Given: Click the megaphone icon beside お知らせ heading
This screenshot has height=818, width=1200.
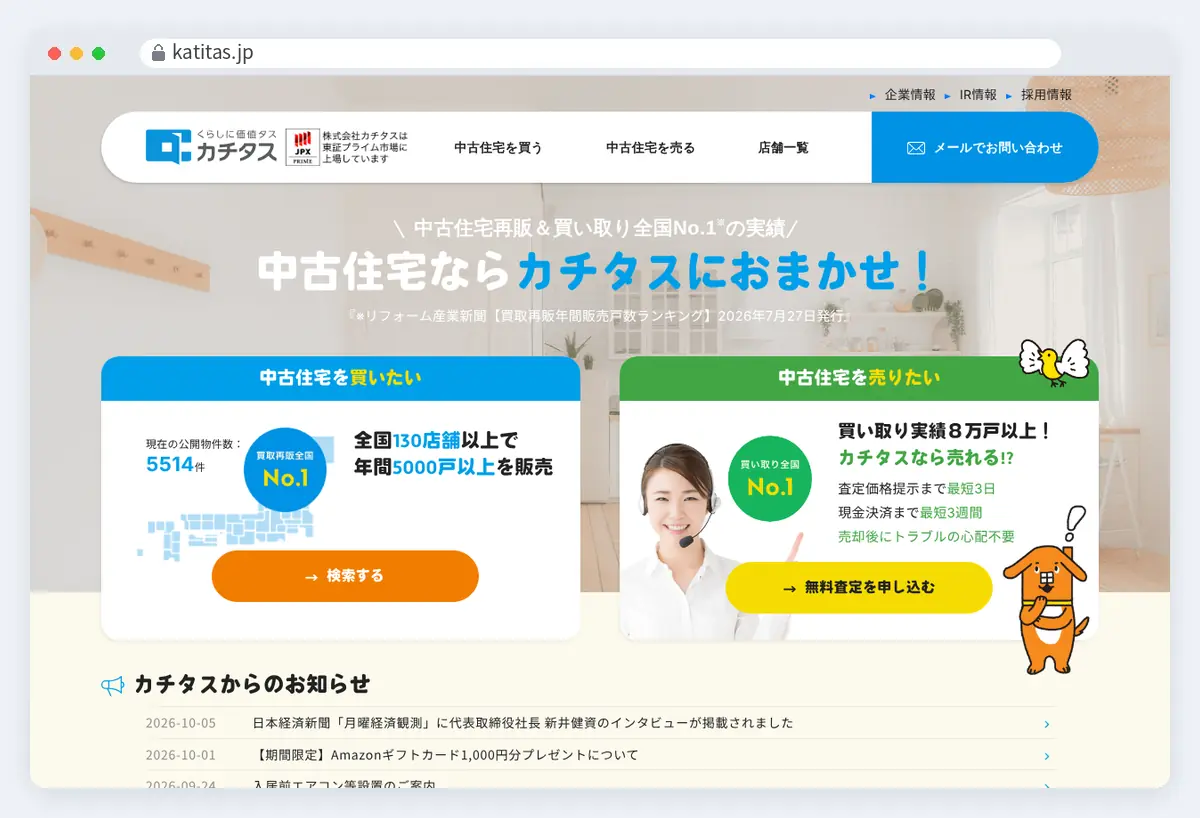Looking at the screenshot, I should click(113, 685).
